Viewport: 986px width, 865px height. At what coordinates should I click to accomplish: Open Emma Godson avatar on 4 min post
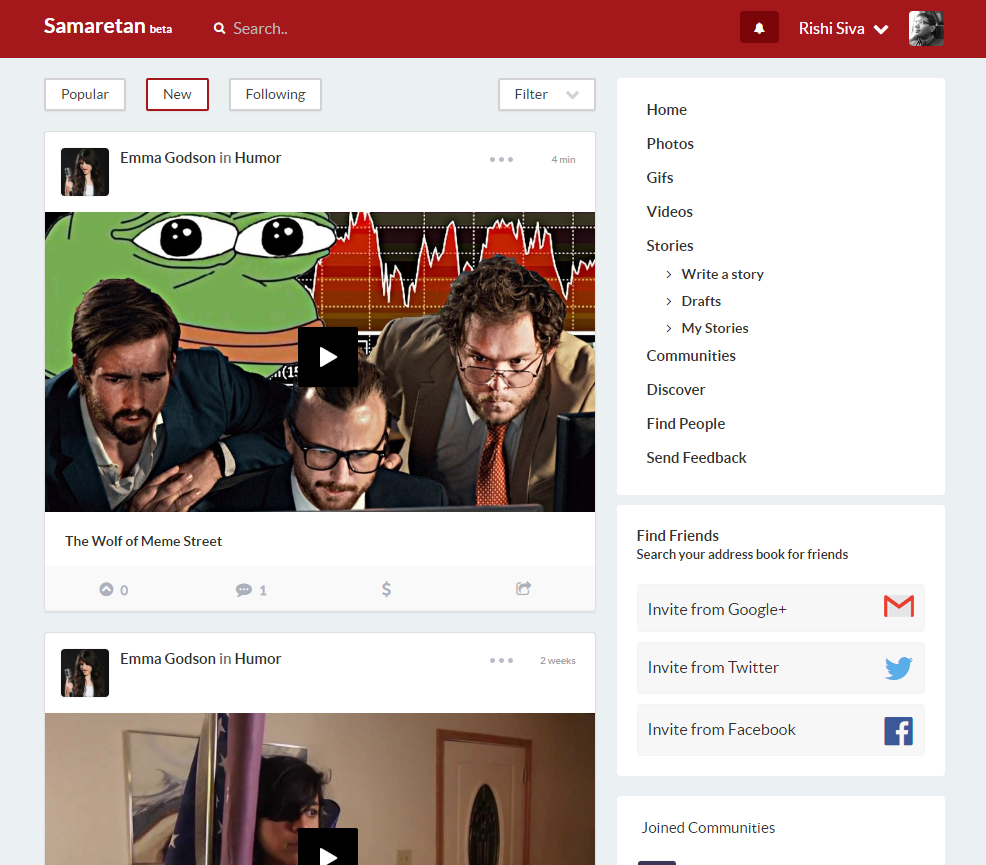(85, 172)
